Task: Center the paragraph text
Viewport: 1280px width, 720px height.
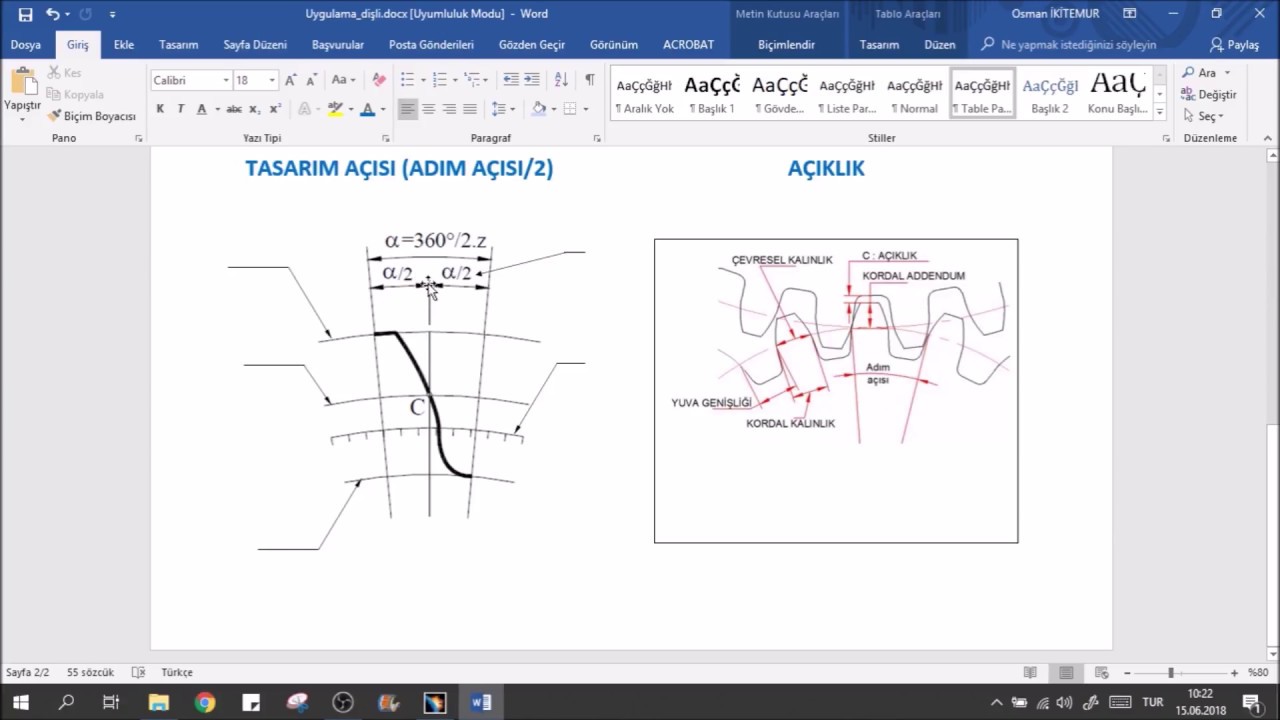Action: tap(428, 109)
